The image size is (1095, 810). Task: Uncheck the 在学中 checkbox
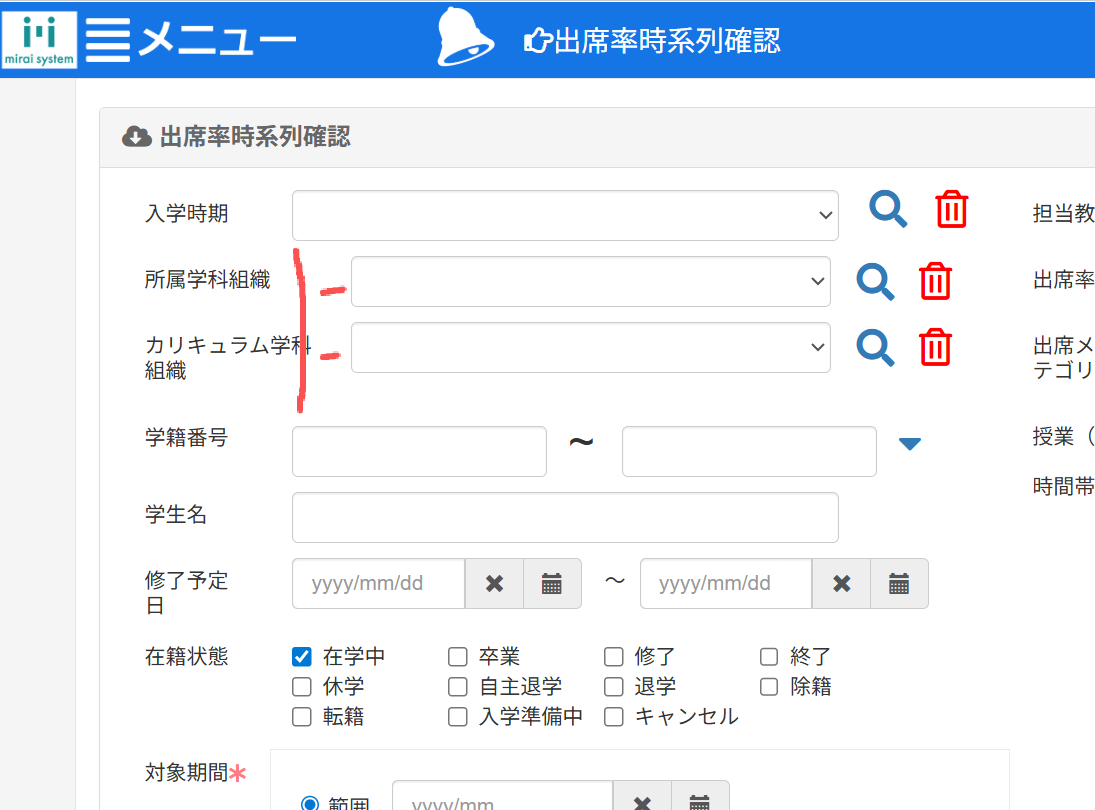pos(302,657)
